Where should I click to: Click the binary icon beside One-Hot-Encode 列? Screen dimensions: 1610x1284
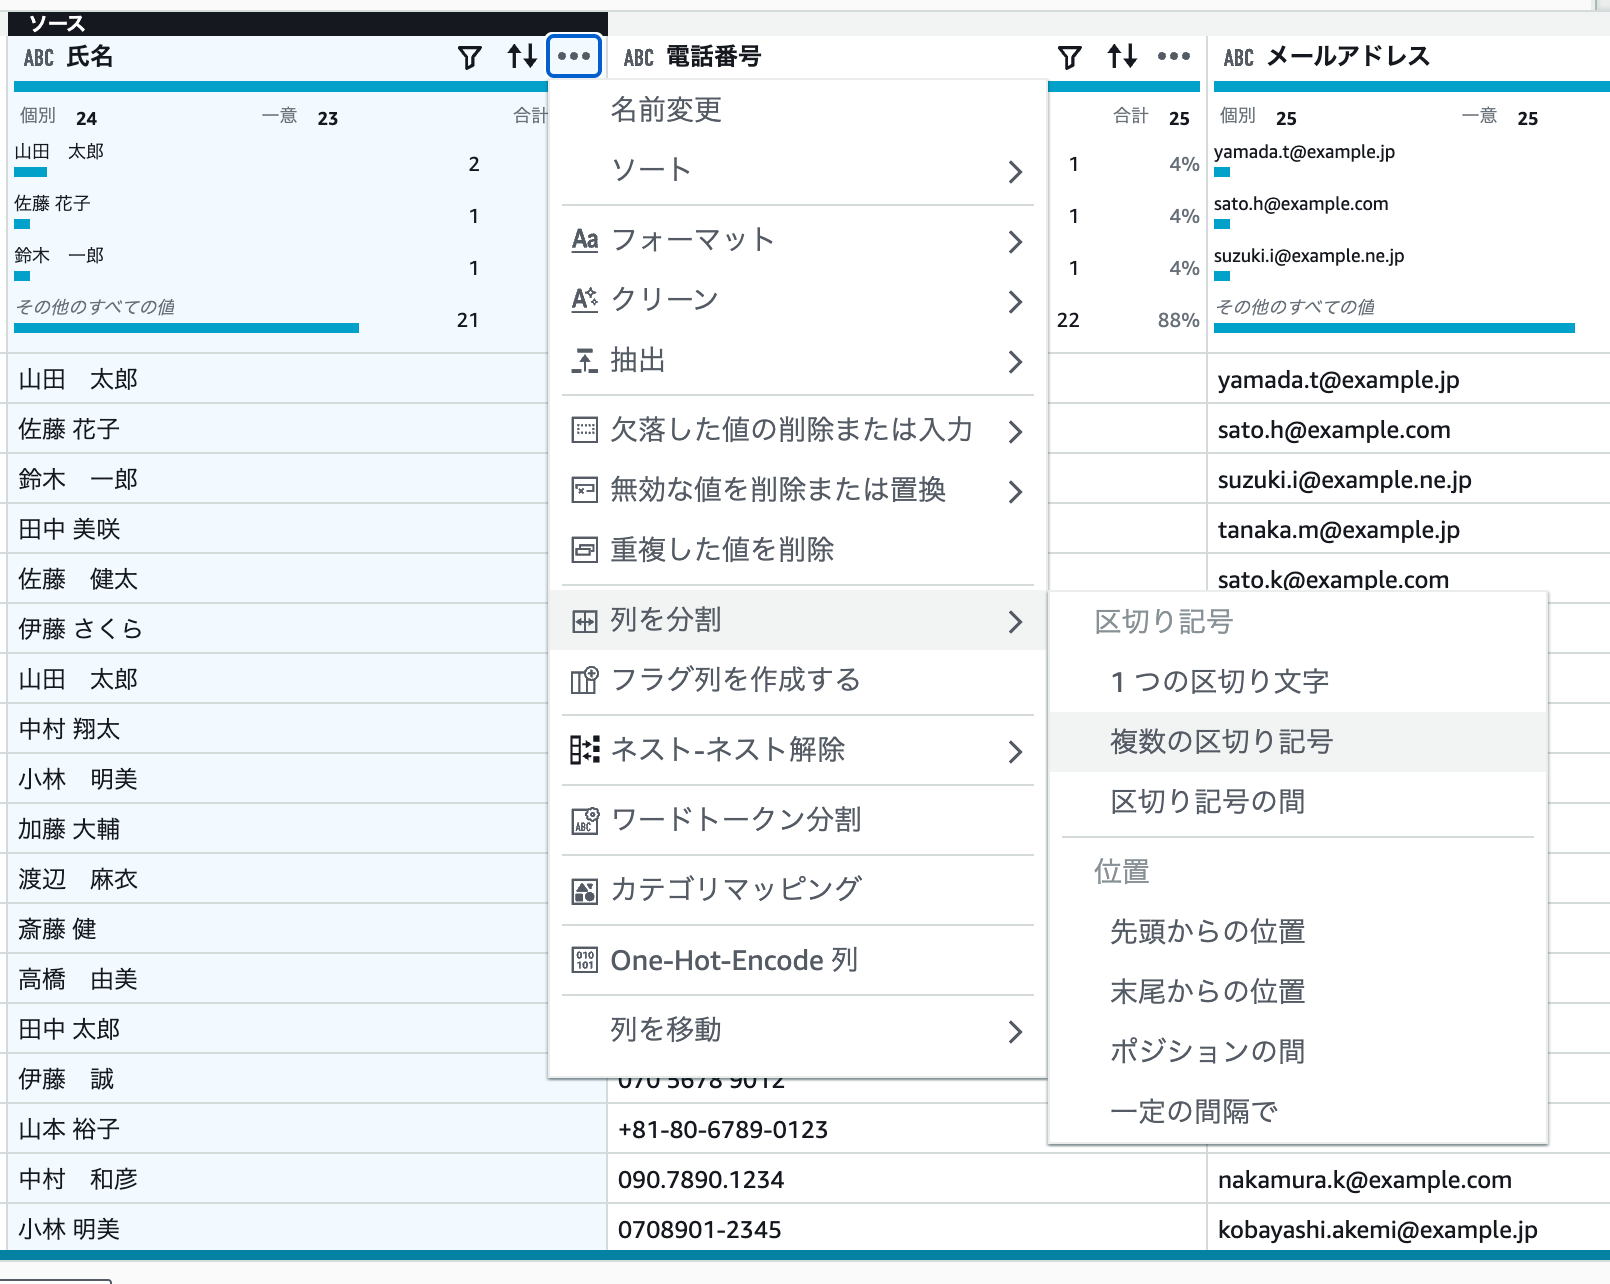coord(584,960)
